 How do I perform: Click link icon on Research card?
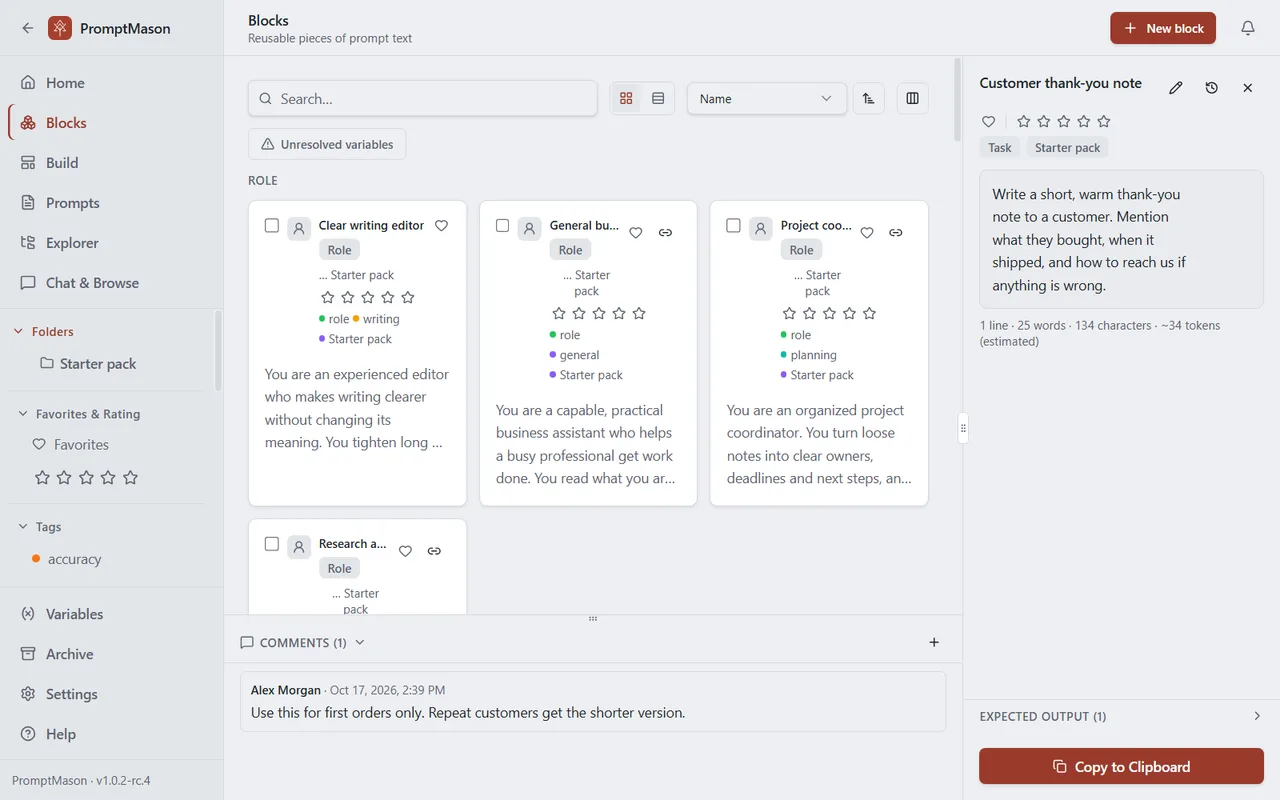point(434,551)
